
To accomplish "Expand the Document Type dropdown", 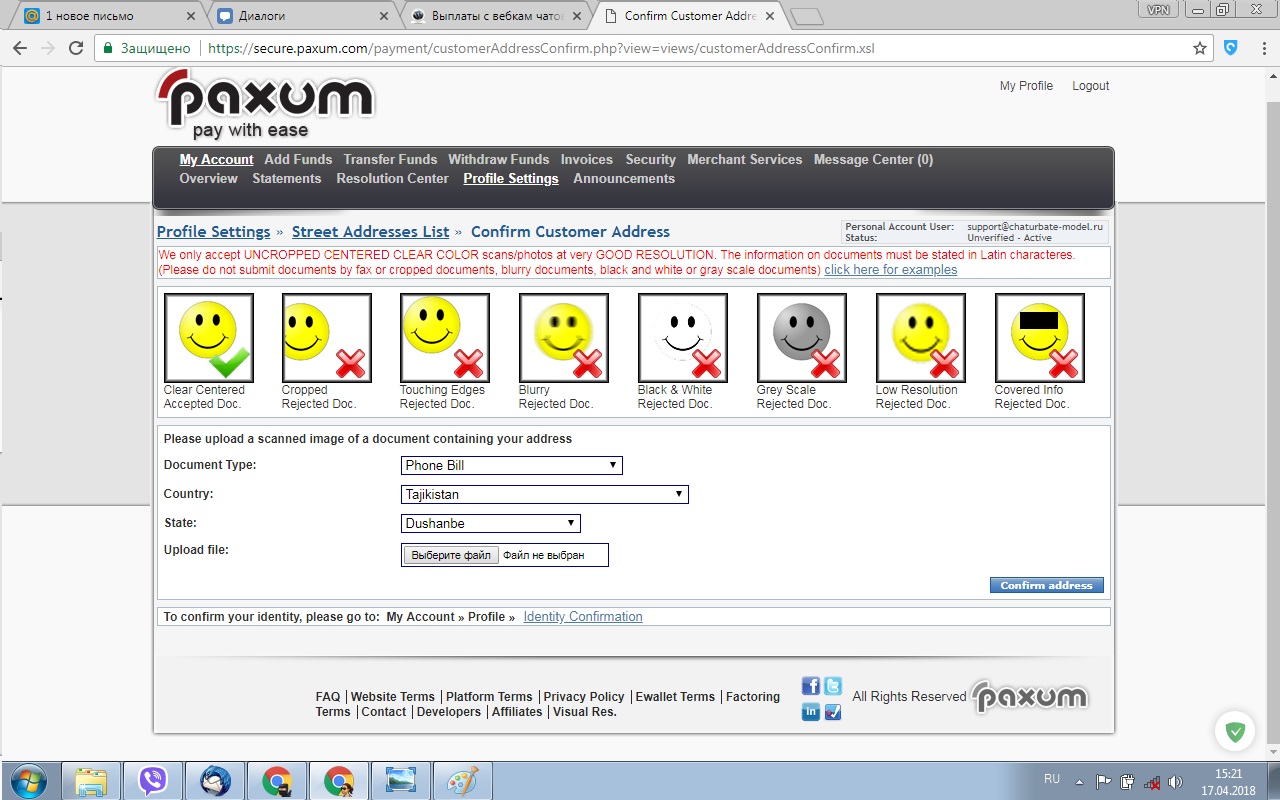I will pos(511,465).
